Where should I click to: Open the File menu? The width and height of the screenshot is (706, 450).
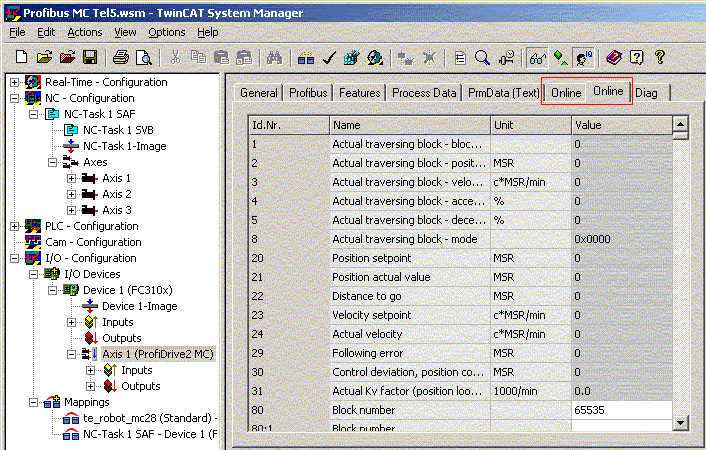17,32
